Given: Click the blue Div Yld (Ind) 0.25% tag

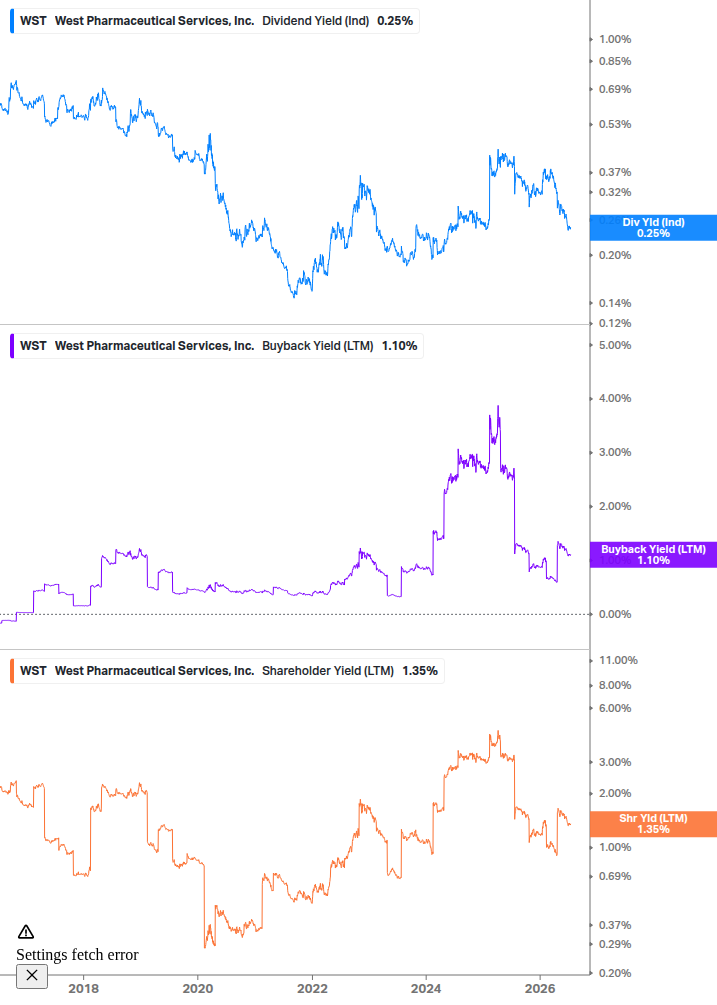Looking at the screenshot, I should pyautogui.click(x=653, y=228).
